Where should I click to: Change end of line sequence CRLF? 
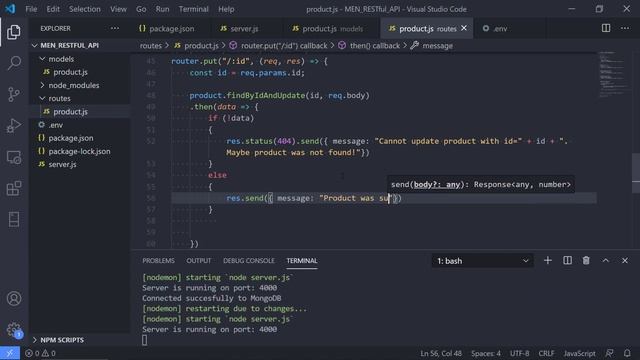click(x=546, y=353)
